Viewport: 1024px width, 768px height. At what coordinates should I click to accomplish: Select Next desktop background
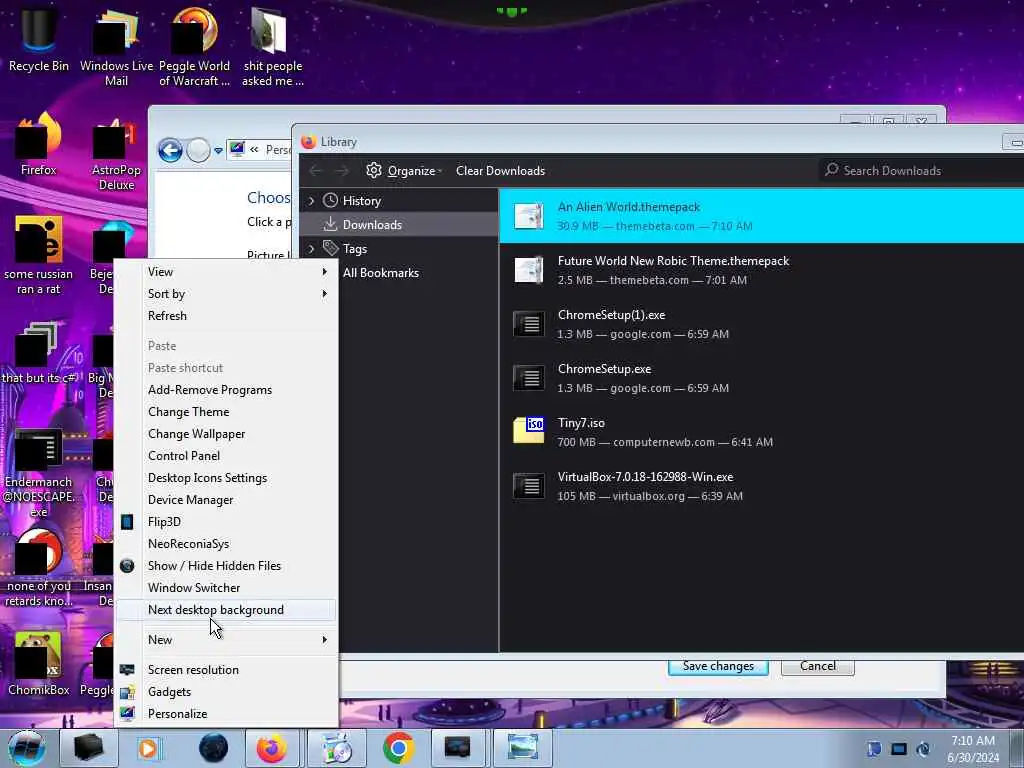pyautogui.click(x=226, y=610)
